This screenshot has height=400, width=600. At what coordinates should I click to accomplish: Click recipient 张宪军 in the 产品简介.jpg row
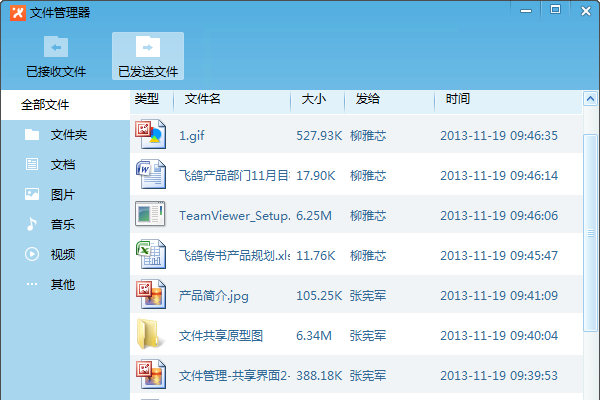point(368,296)
